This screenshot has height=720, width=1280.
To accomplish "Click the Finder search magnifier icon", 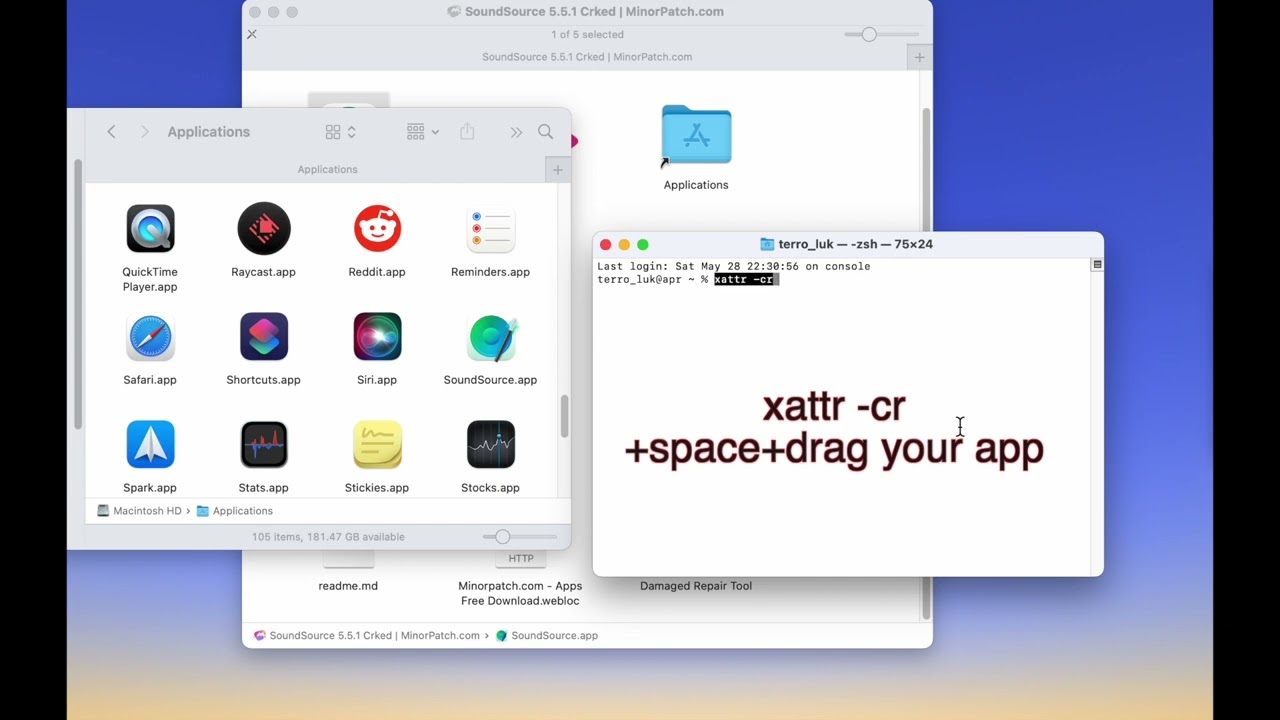I will click(545, 132).
